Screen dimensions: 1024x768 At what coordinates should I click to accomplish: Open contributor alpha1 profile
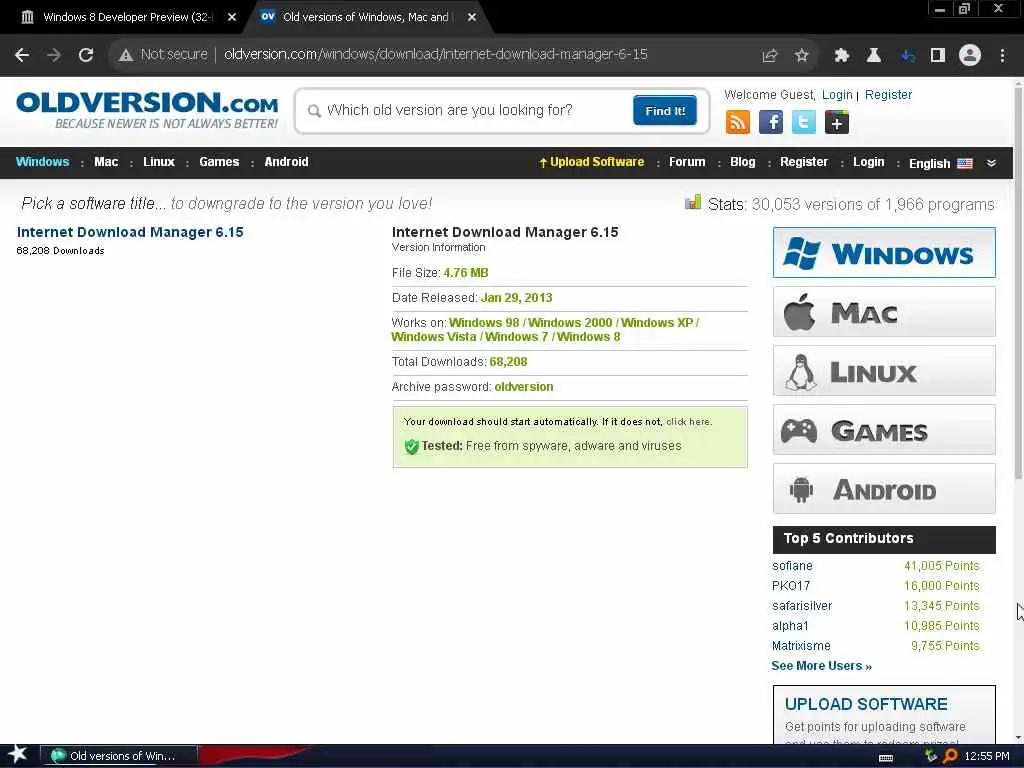[790, 626]
